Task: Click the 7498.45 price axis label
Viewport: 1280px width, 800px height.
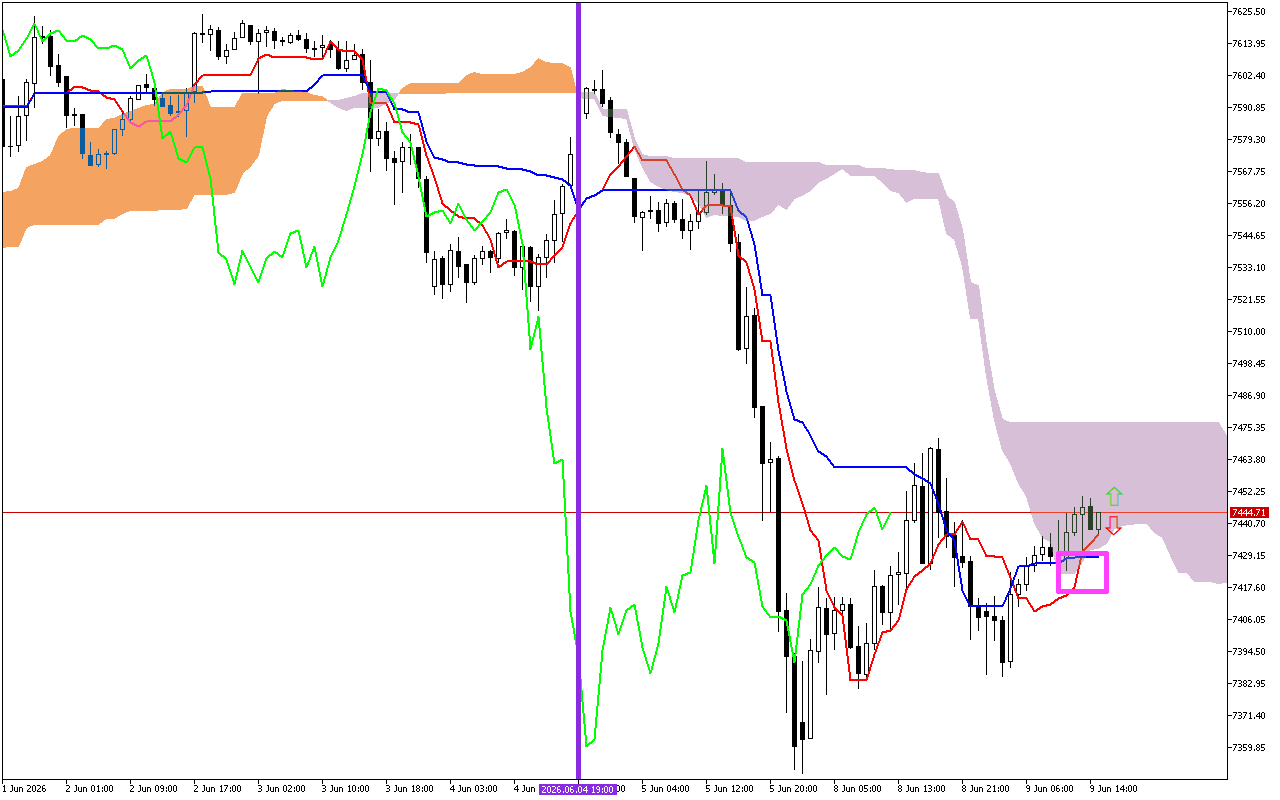Action: coord(1250,363)
